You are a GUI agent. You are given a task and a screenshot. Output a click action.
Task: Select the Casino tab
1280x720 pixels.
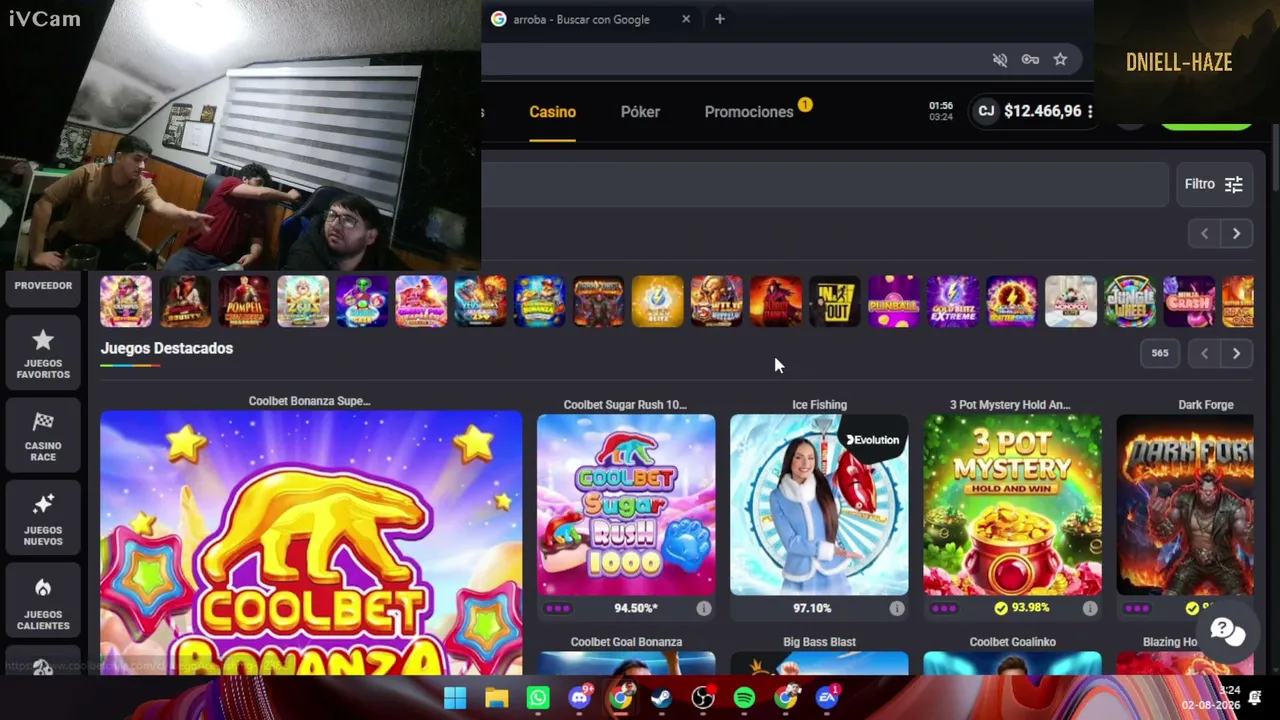click(x=552, y=112)
